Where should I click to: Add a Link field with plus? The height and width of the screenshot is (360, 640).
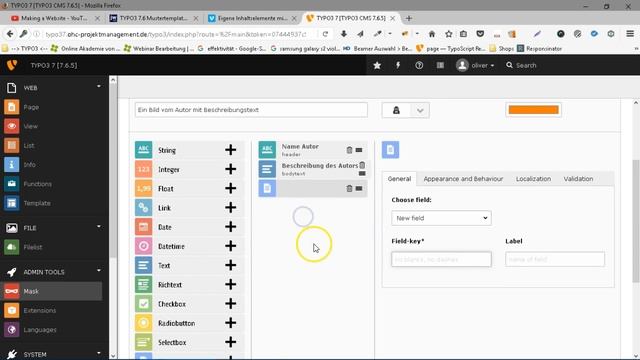[x=231, y=207]
